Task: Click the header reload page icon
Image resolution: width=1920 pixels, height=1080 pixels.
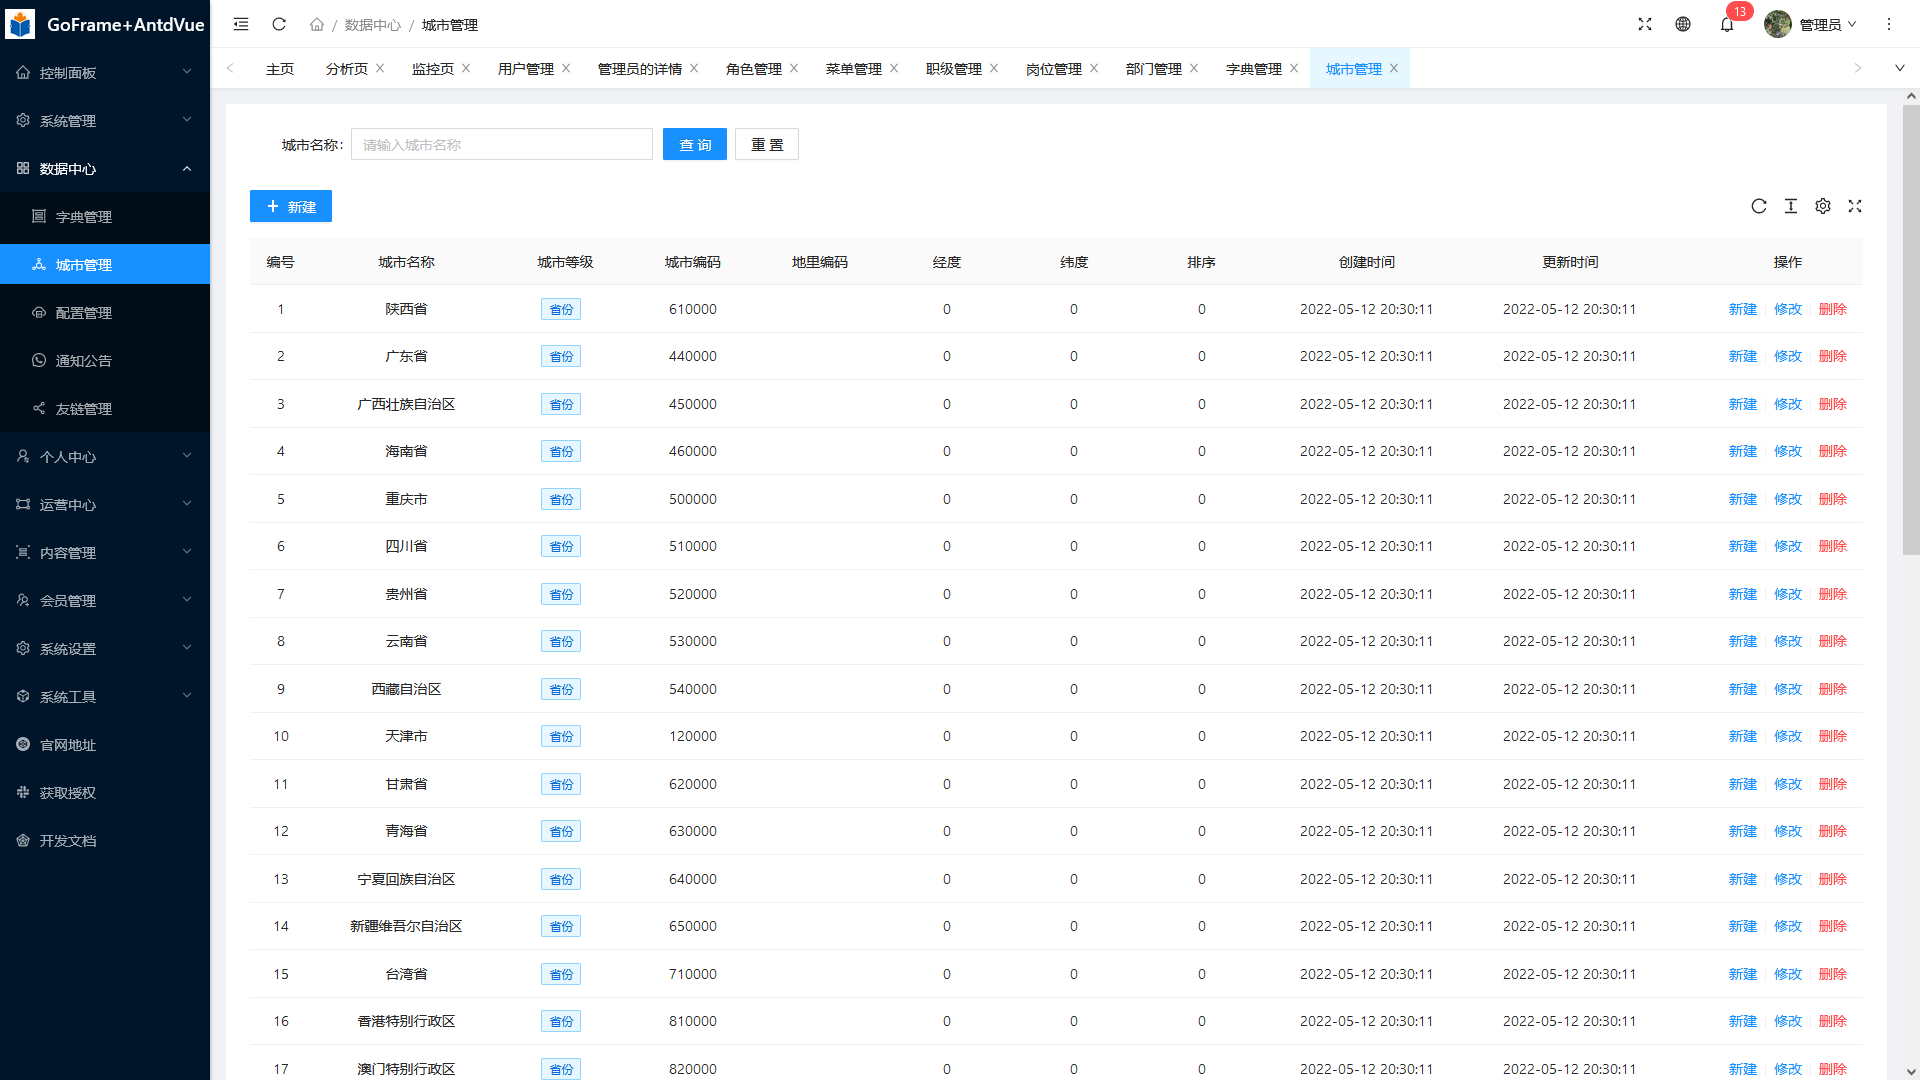Action: click(x=279, y=24)
